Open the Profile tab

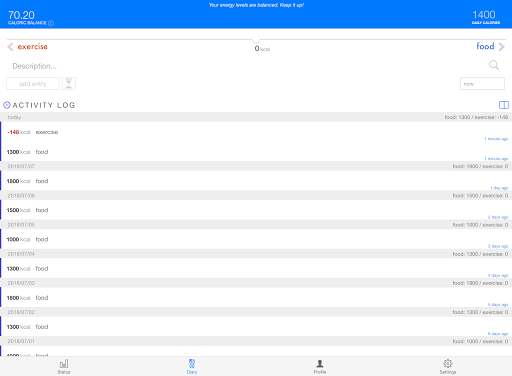coord(320,366)
